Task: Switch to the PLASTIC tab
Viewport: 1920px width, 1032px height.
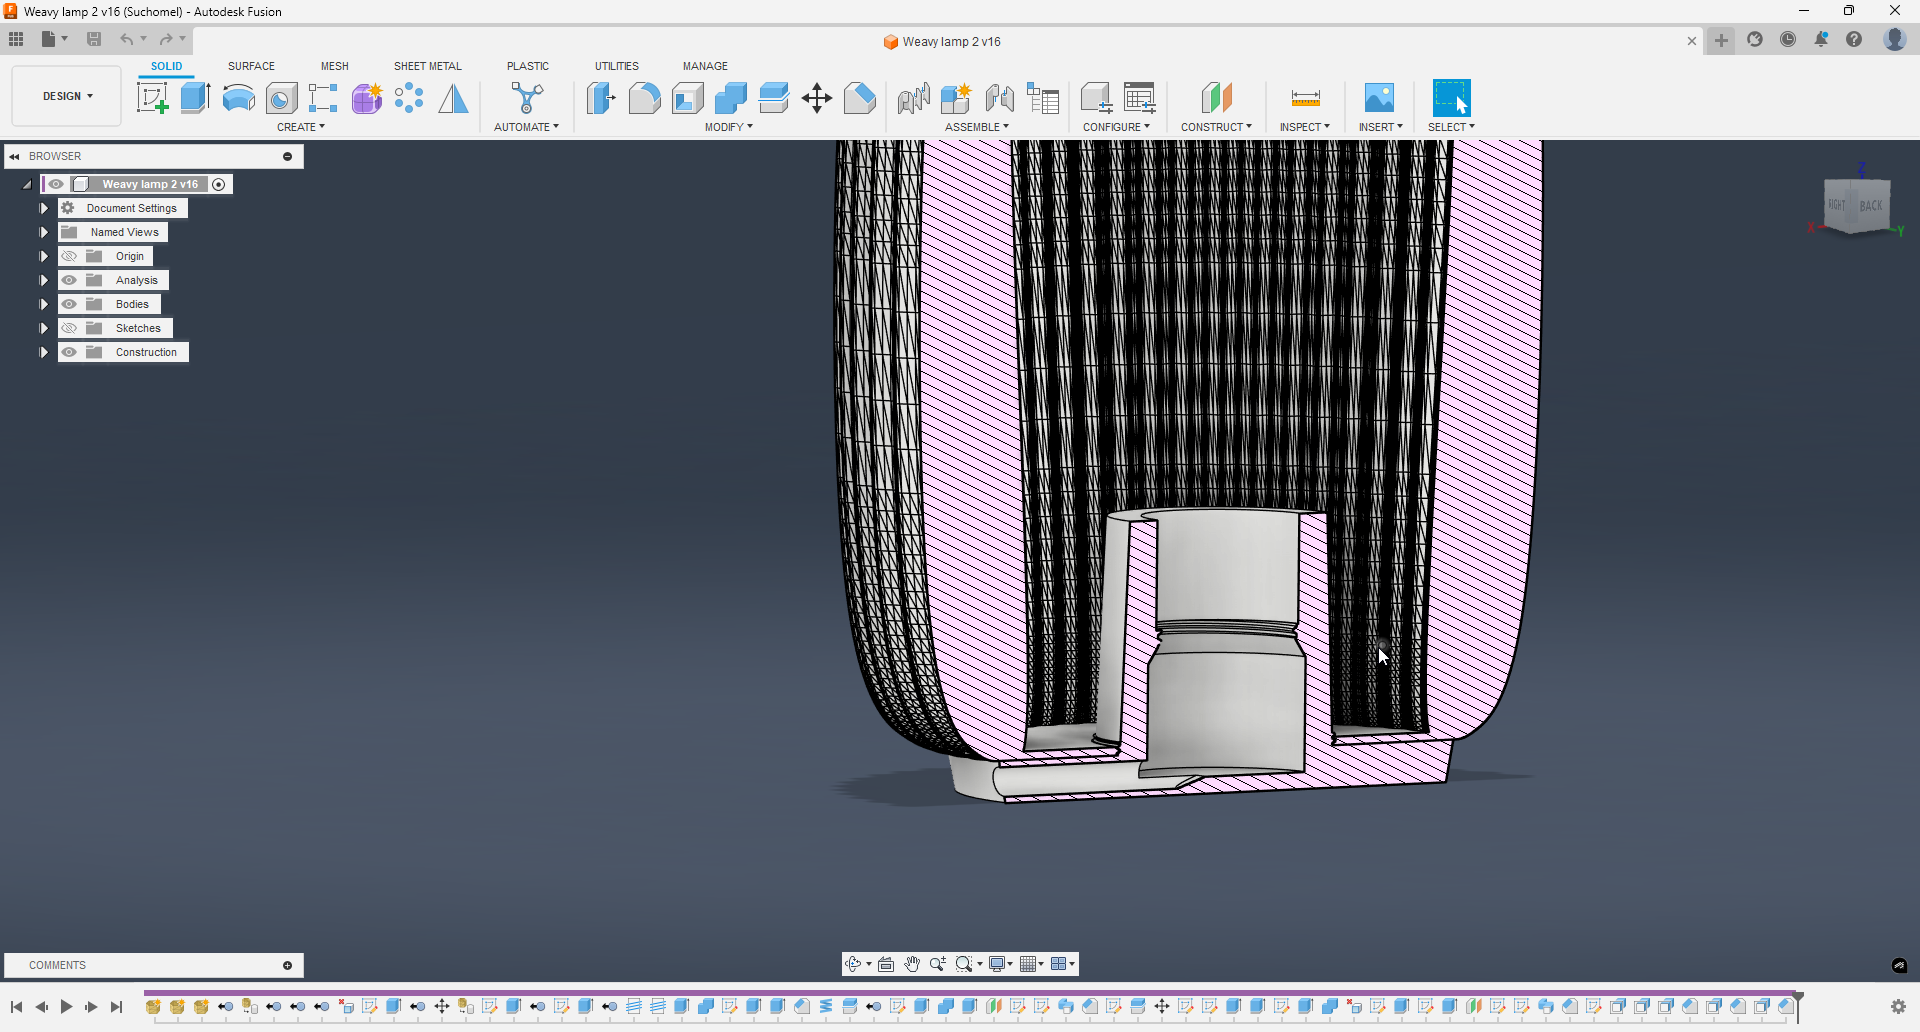Action: click(528, 66)
